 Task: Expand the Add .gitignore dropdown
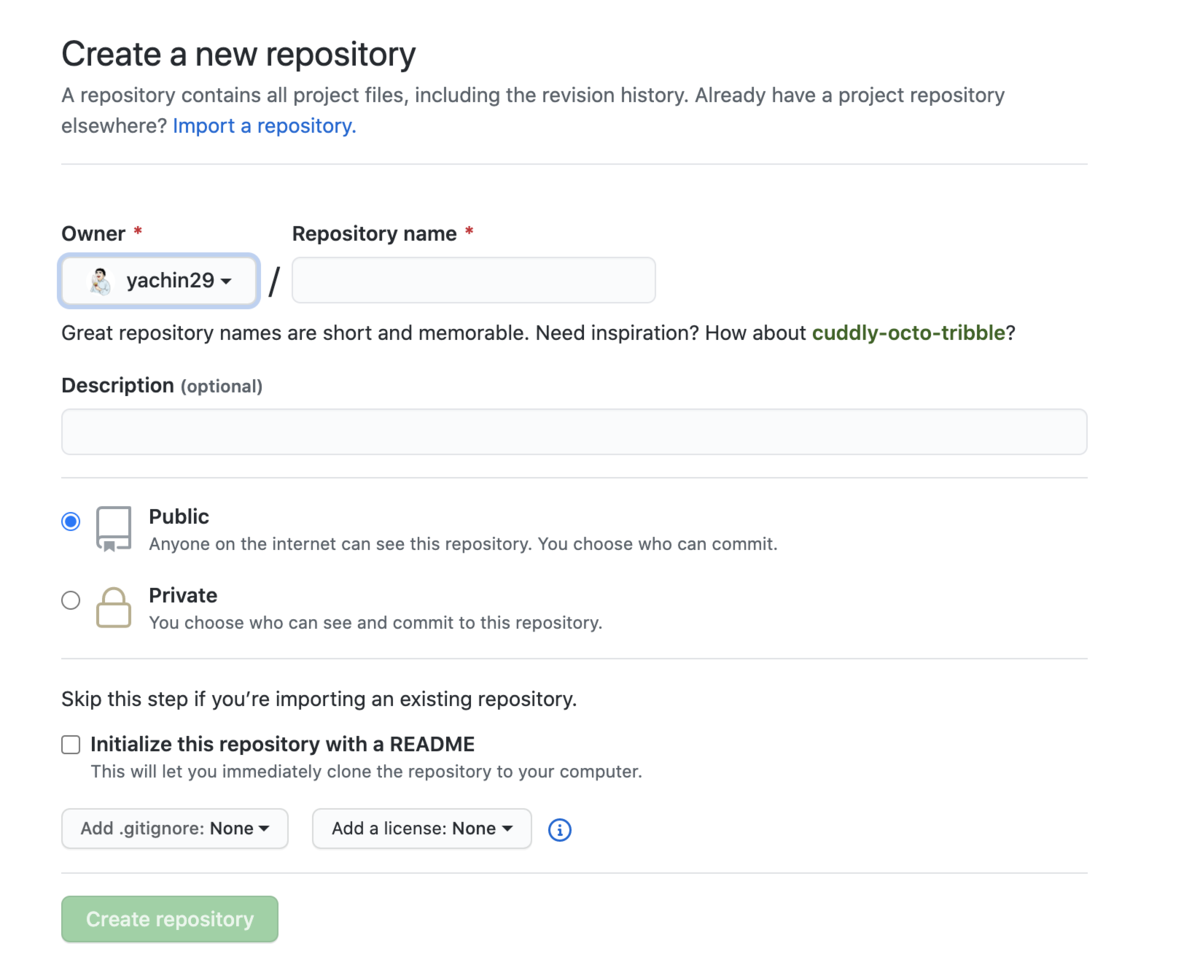click(x=175, y=829)
